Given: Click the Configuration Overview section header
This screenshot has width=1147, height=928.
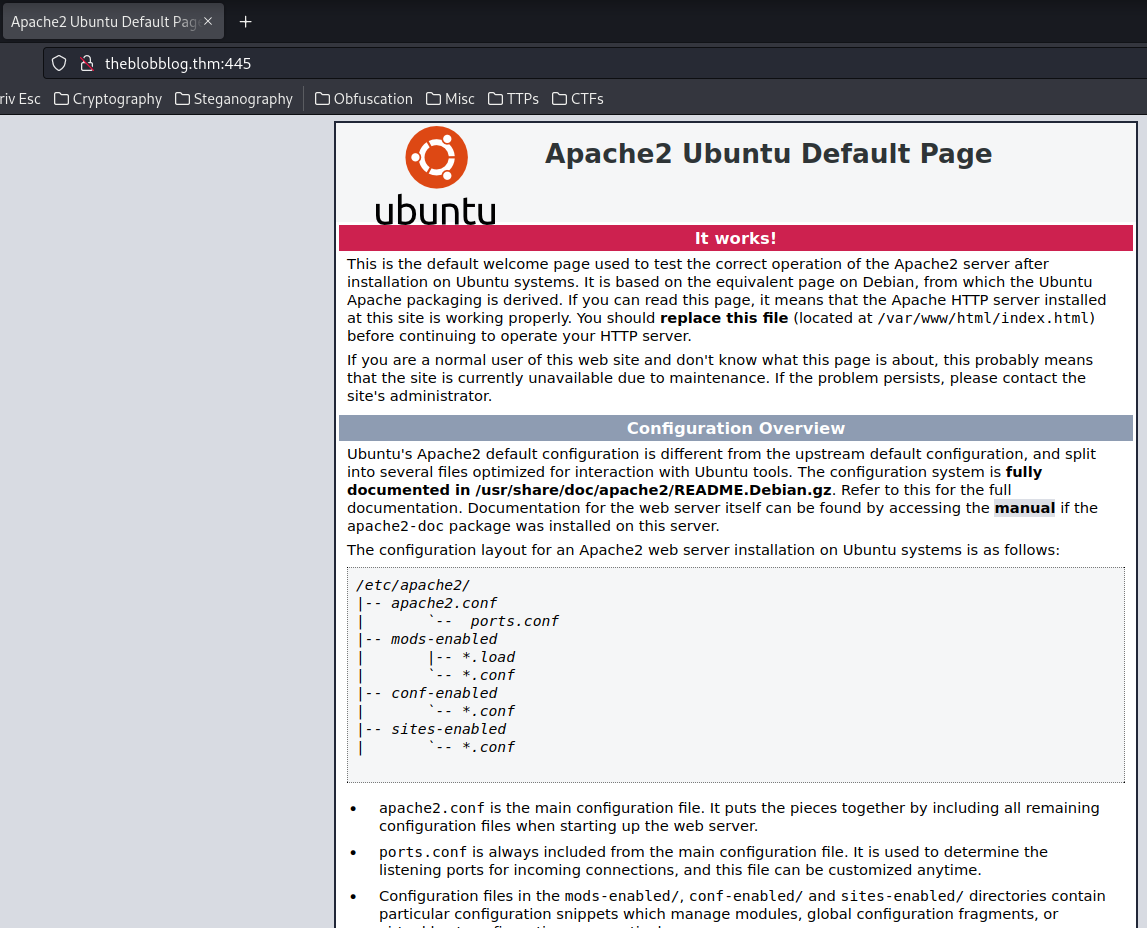Looking at the screenshot, I should [x=736, y=429].
